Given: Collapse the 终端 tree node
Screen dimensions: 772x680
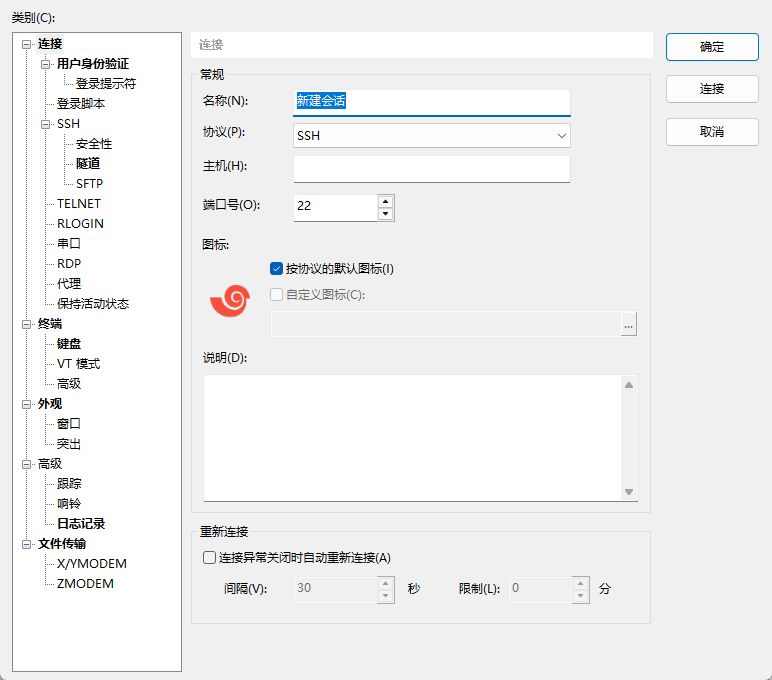Looking at the screenshot, I should coord(27,324).
